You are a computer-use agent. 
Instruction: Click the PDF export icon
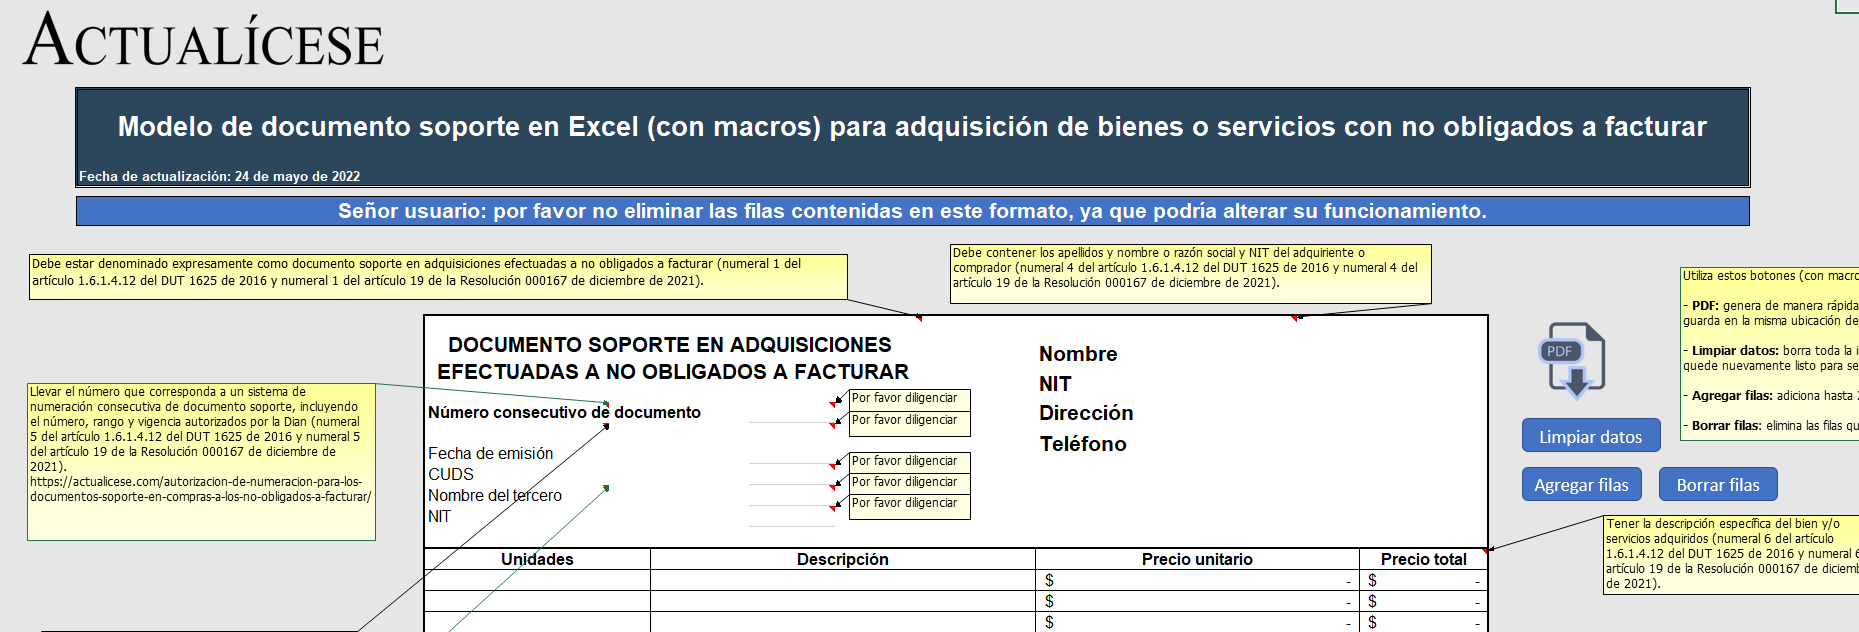click(1571, 361)
